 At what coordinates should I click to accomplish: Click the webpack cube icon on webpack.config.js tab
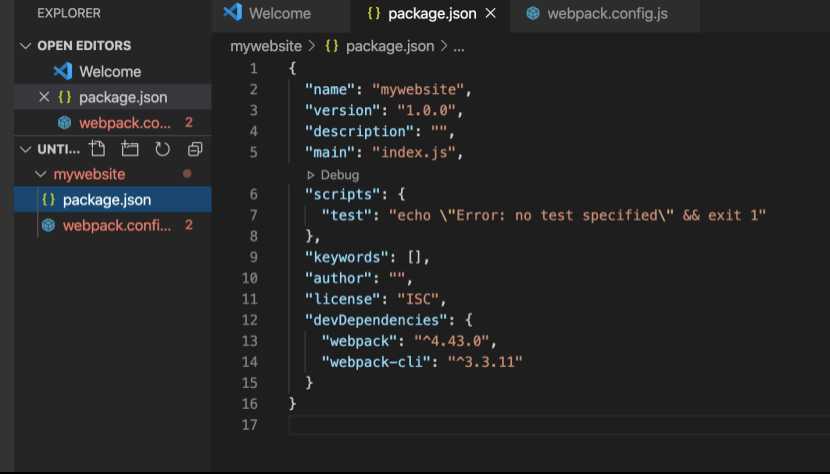coord(533,14)
